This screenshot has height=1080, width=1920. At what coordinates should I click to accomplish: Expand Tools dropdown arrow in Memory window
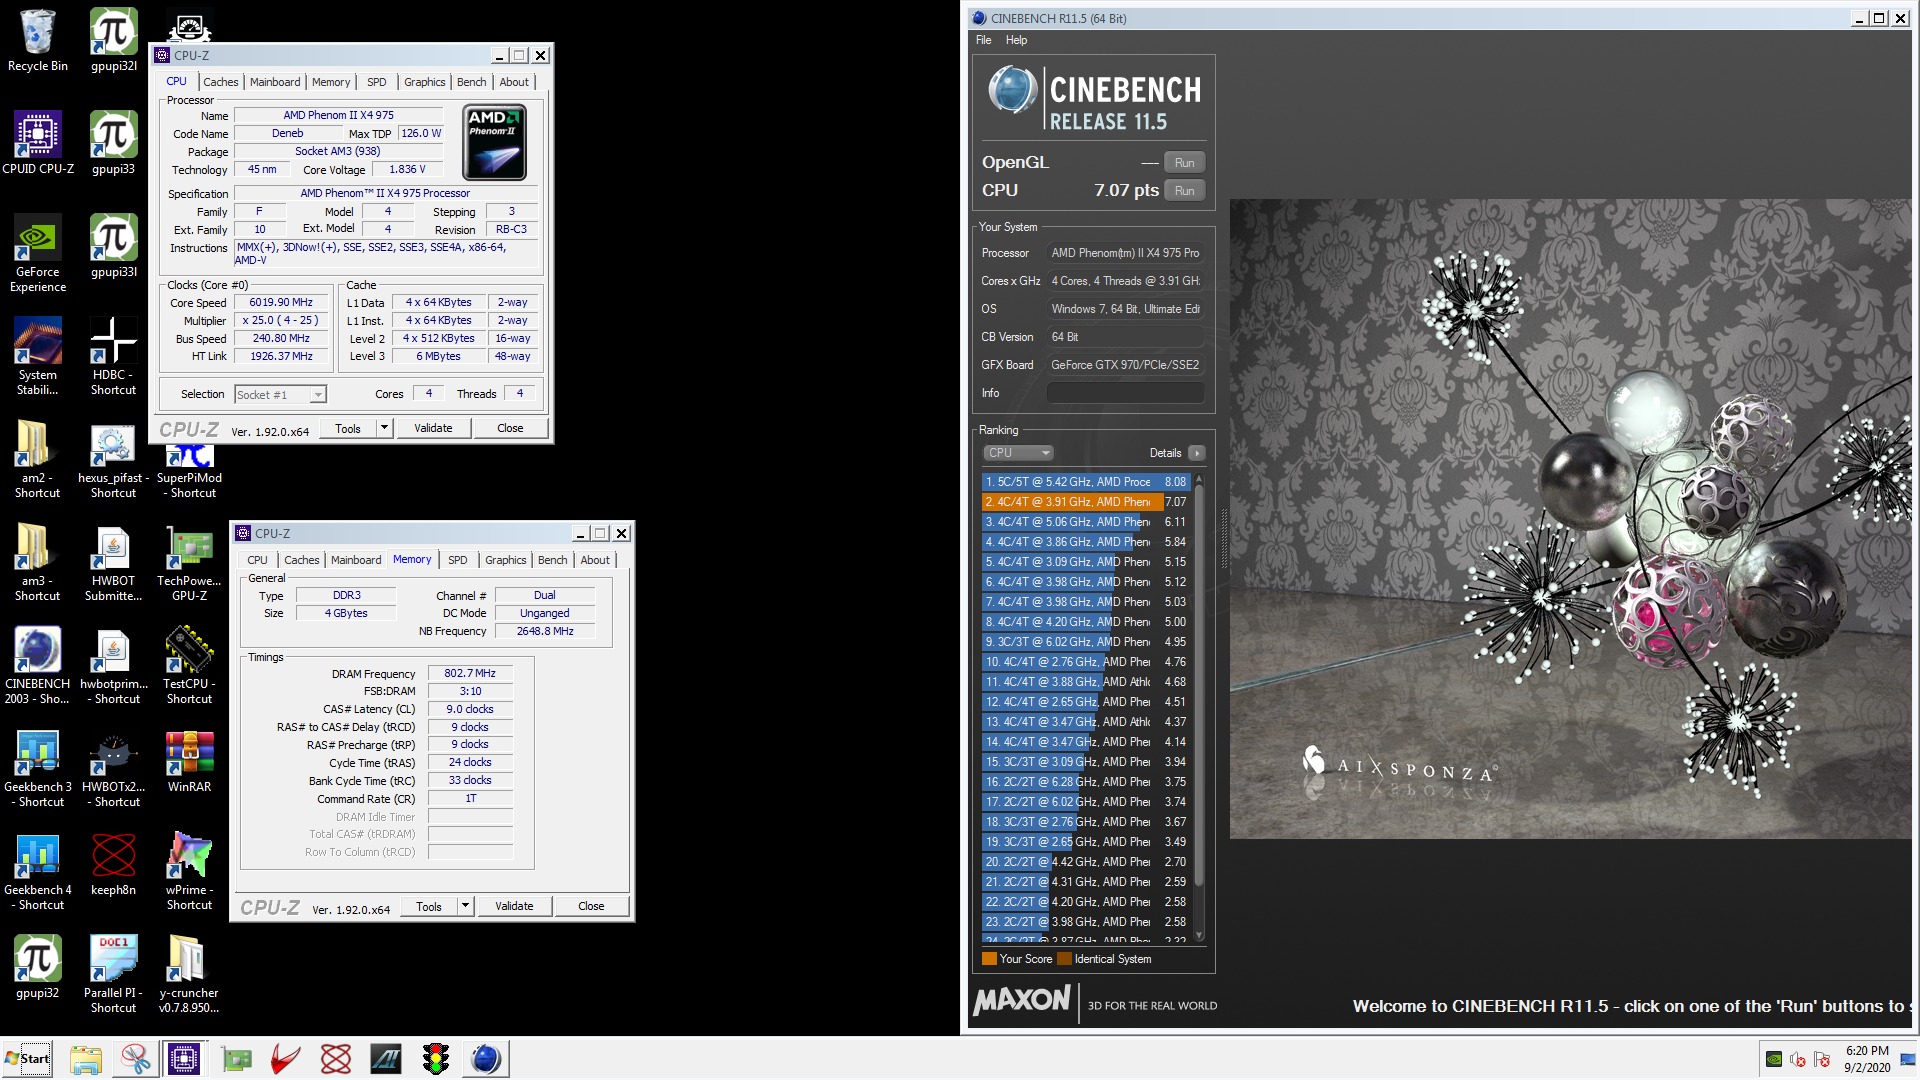[465, 906]
